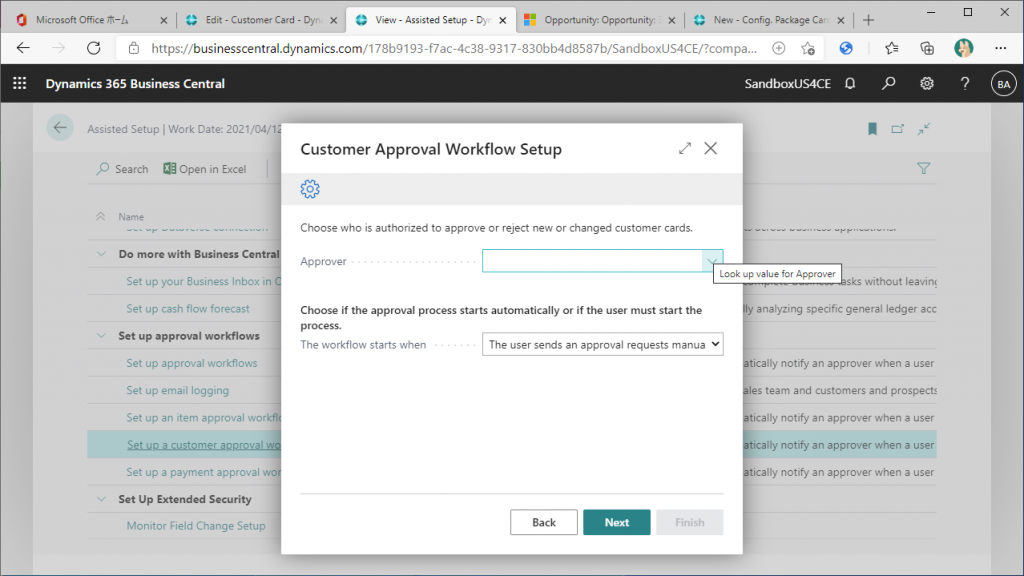Toggle the filter pane funnel icon
Screen dimensions: 1024x576
[923, 168]
